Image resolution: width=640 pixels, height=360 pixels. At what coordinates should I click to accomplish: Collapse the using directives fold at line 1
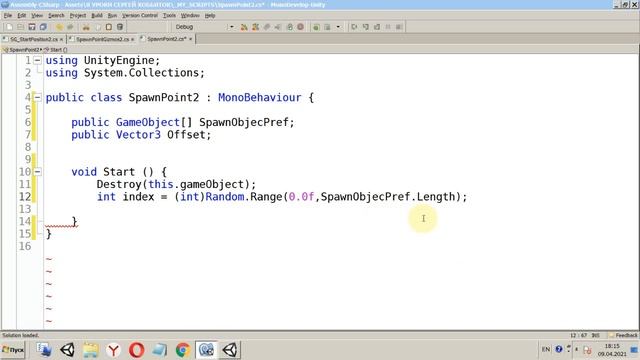[37, 60]
